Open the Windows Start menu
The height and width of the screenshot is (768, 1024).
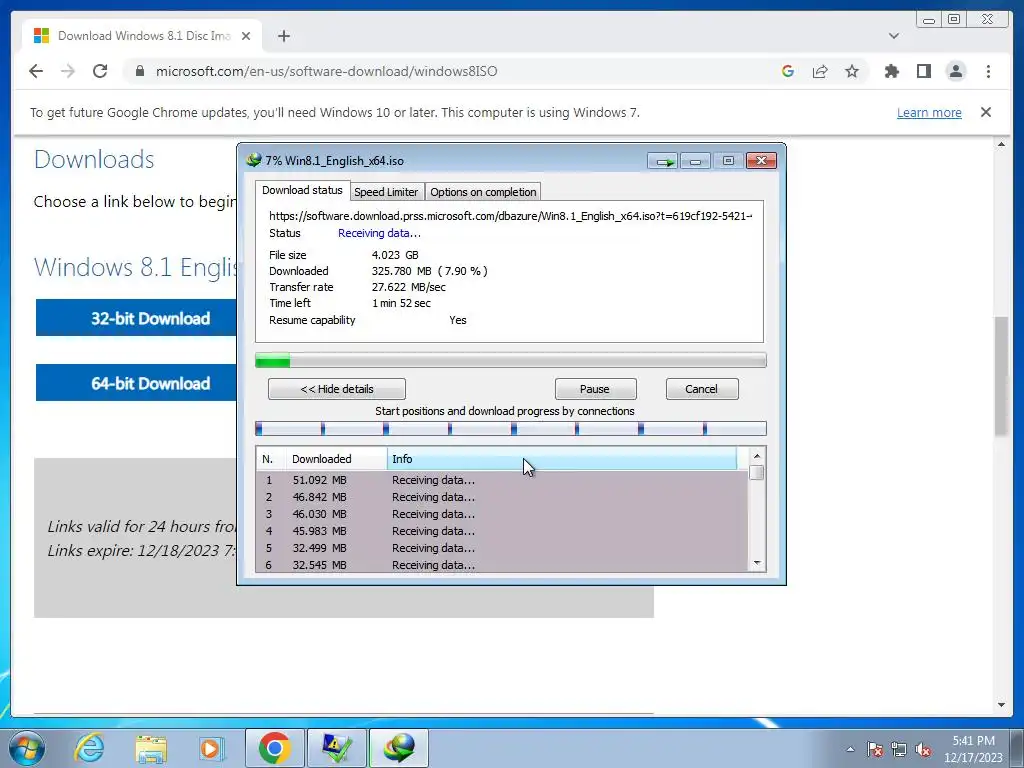click(26, 748)
